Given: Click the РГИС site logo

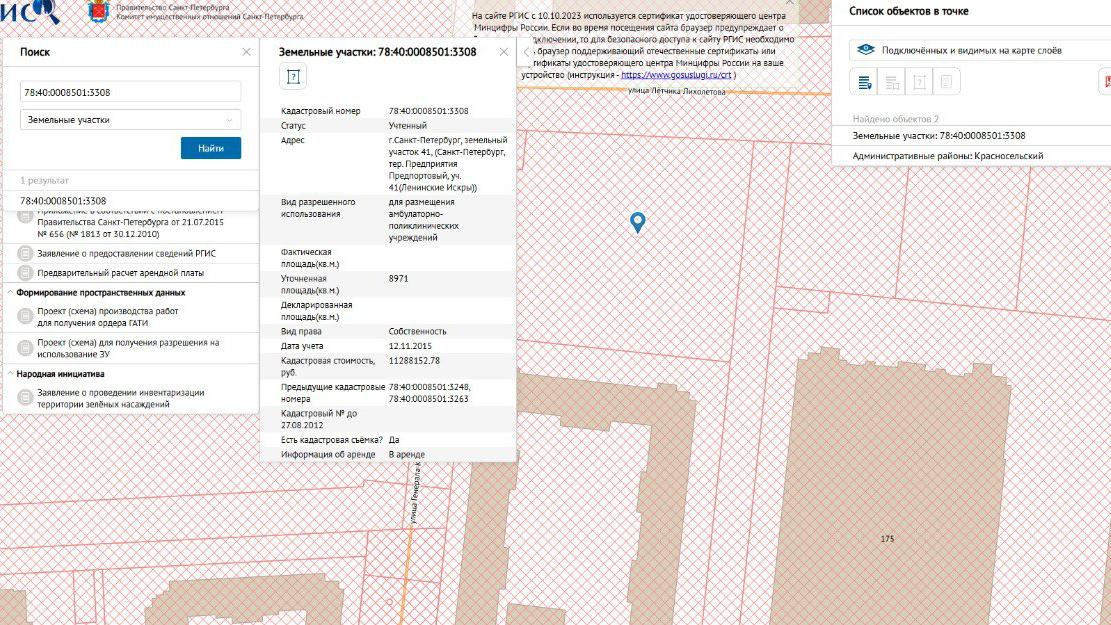Looking at the screenshot, I should [x=25, y=12].
